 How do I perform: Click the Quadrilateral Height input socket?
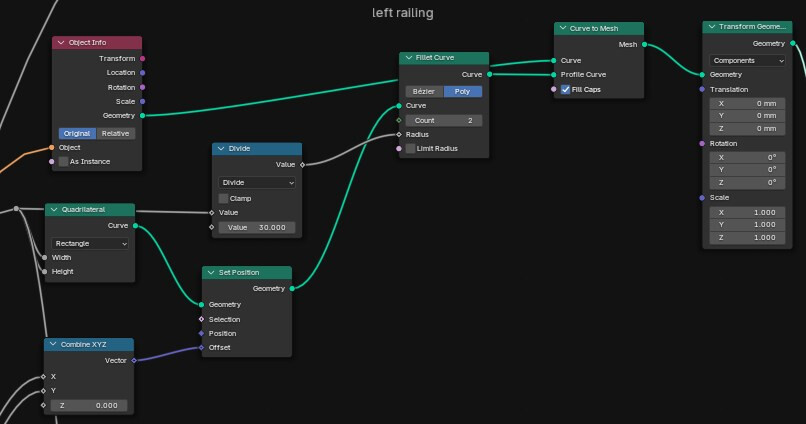click(x=45, y=271)
